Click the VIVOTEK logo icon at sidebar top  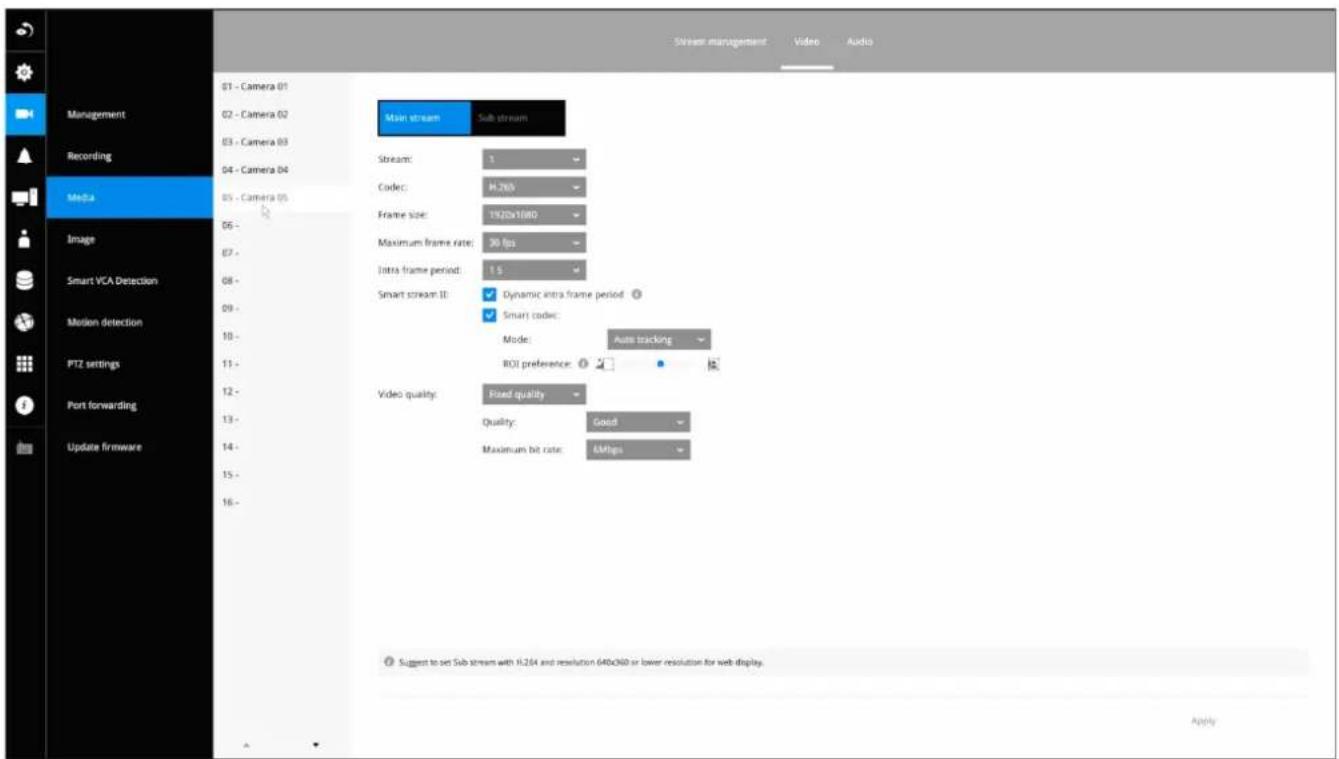pos(24,31)
